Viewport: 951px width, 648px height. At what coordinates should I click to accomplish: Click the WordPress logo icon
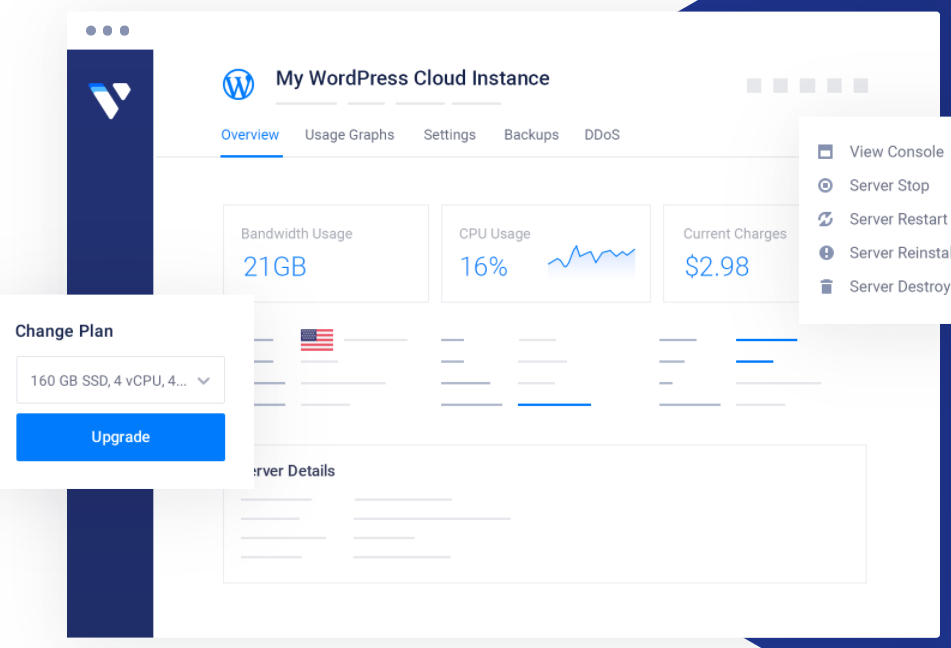tap(238, 84)
